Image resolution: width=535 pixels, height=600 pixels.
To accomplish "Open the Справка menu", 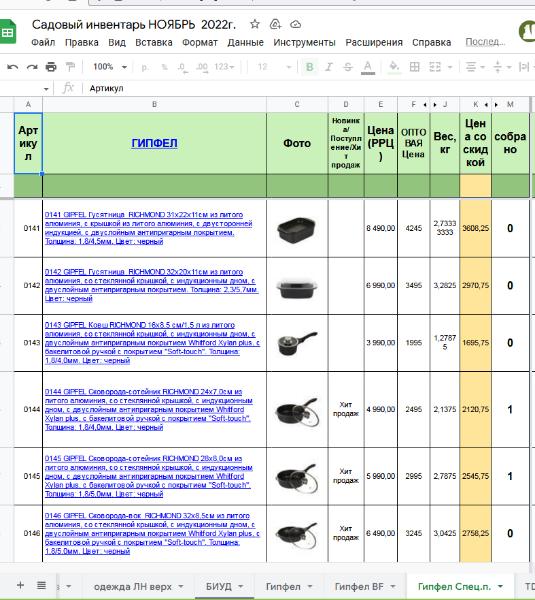I will pos(431,42).
